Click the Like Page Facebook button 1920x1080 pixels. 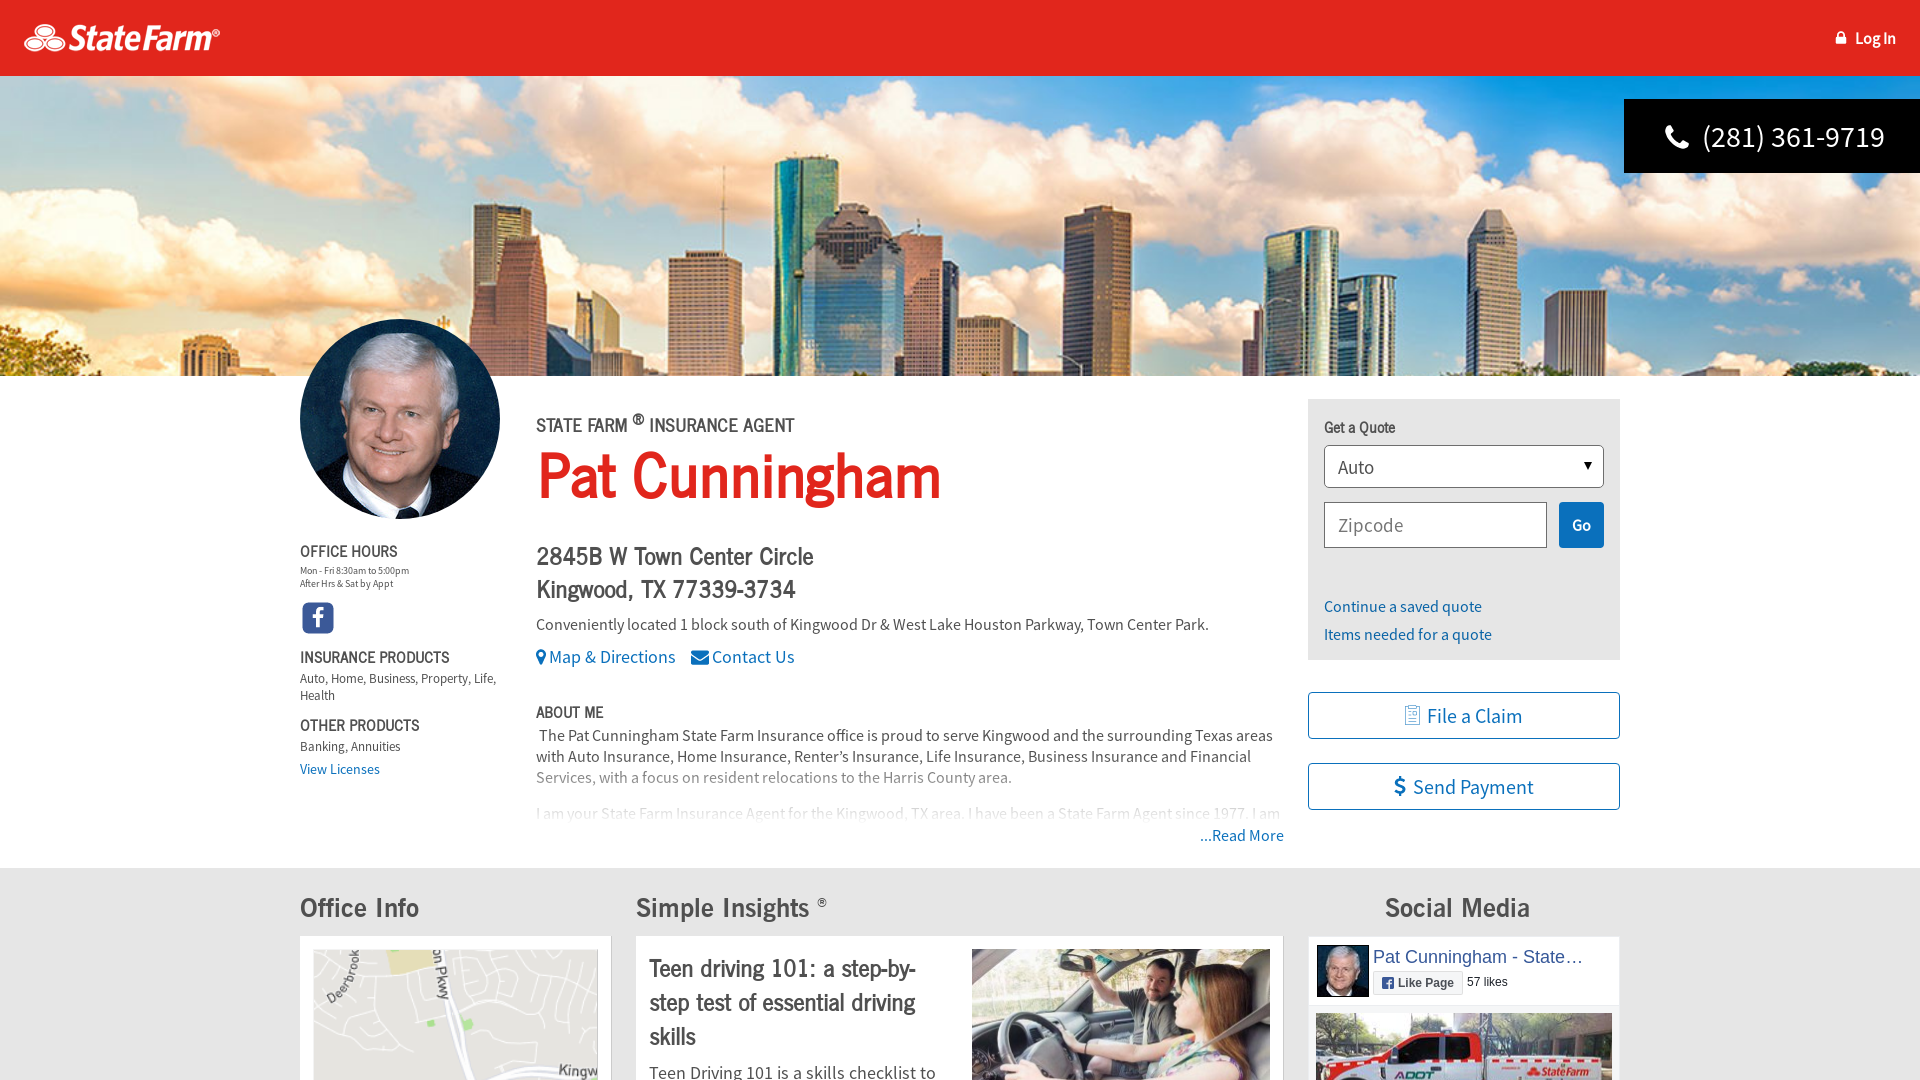(1417, 983)
